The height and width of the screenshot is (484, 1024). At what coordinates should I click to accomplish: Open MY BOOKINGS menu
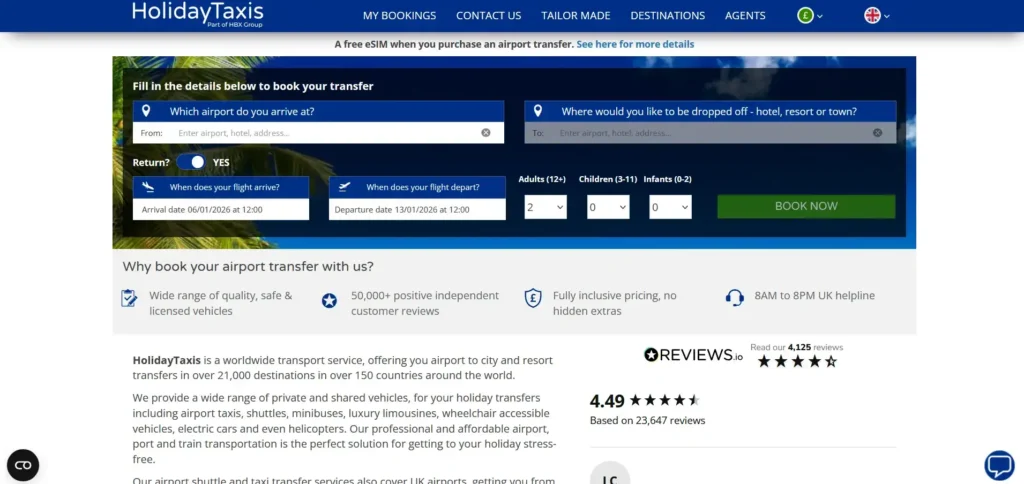coord(400,16)
